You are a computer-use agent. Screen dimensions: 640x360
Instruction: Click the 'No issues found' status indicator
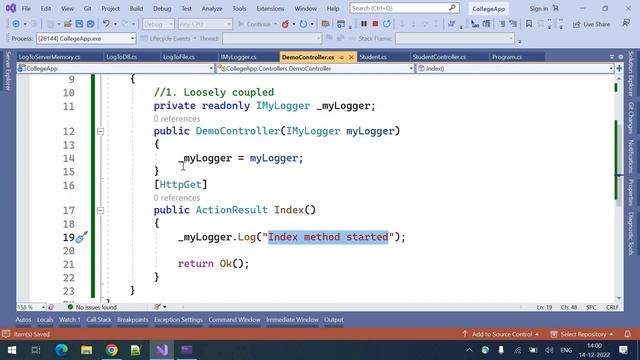tap(92, 307)
